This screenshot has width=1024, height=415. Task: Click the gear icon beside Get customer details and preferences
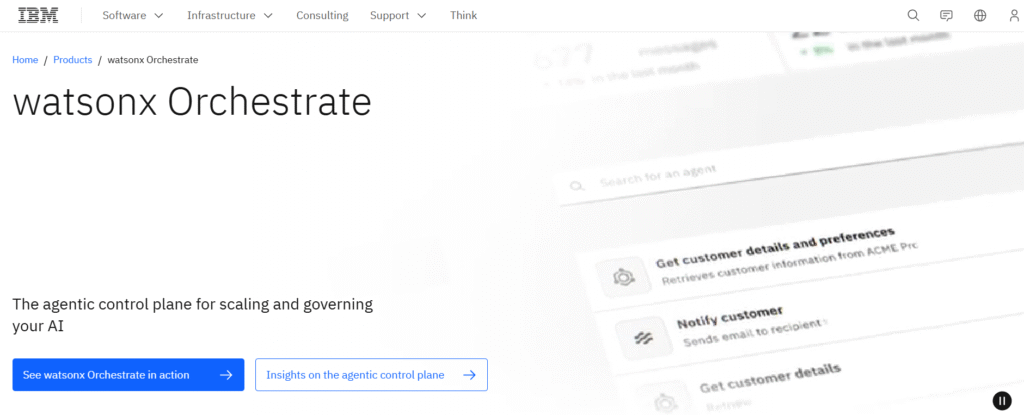(624, 276)
